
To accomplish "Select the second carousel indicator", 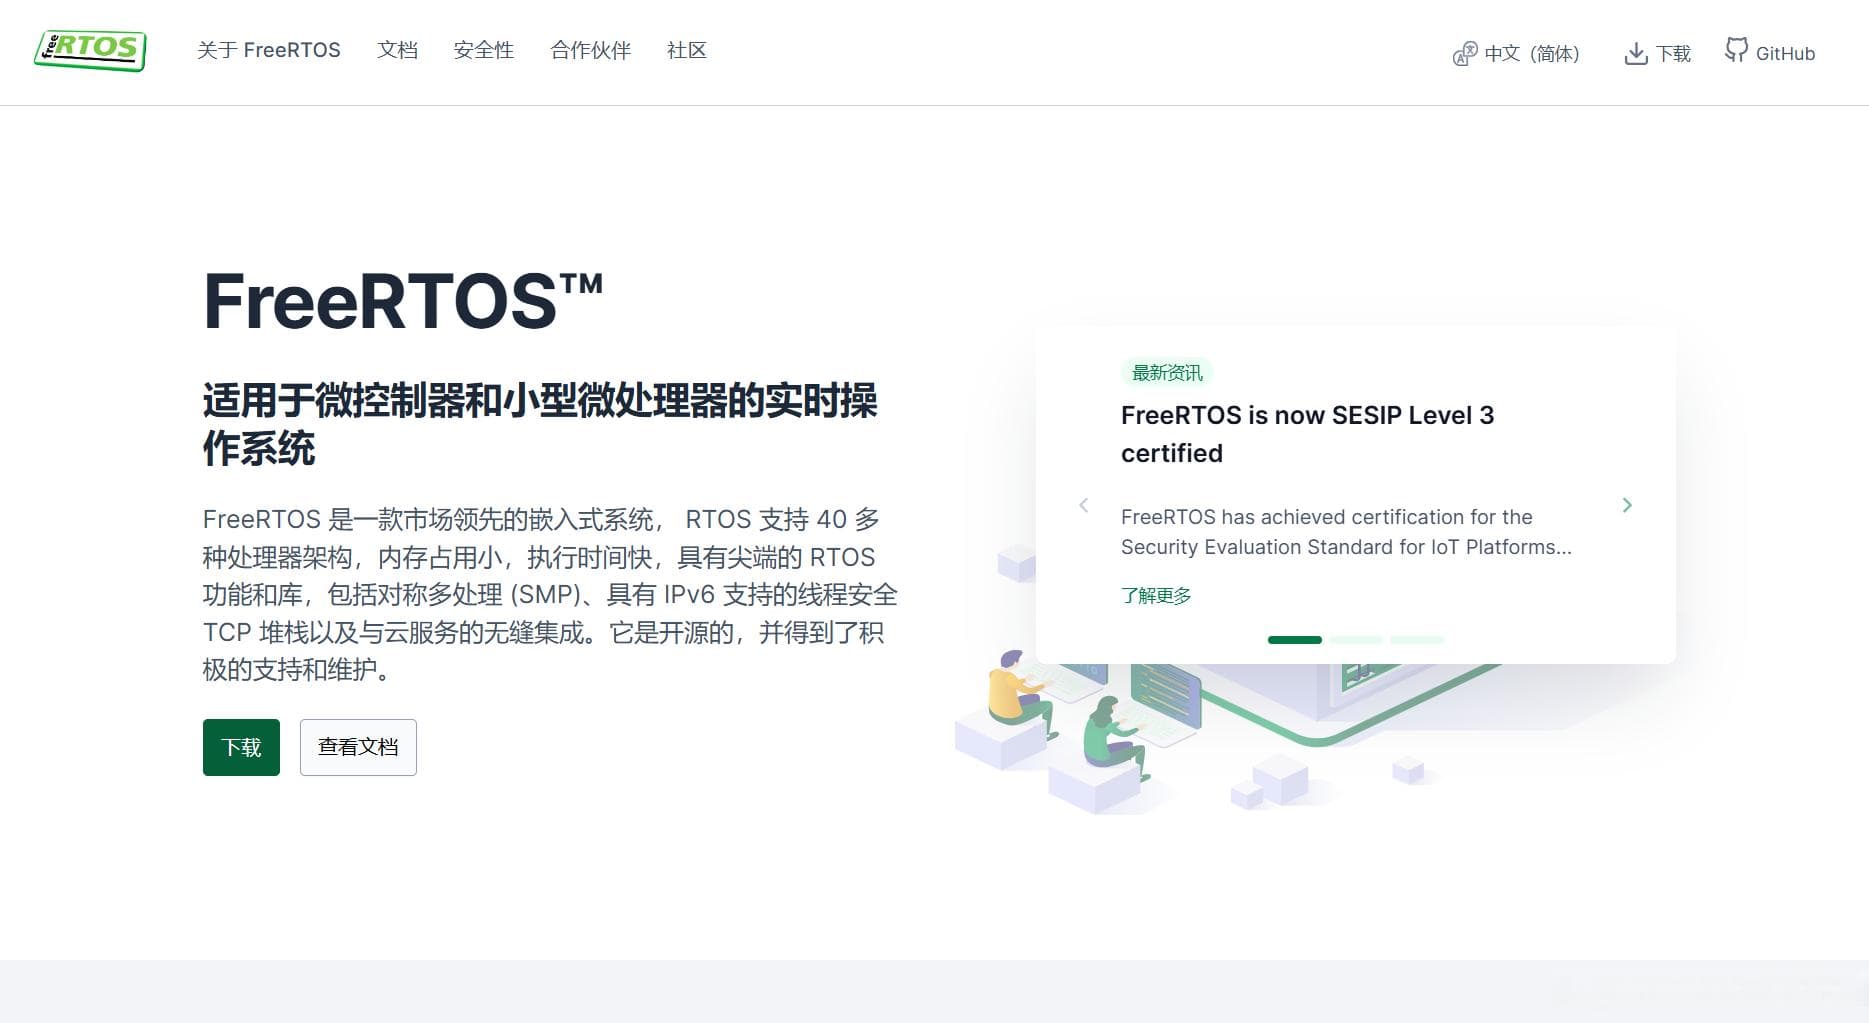I will tap(1356, 640).
